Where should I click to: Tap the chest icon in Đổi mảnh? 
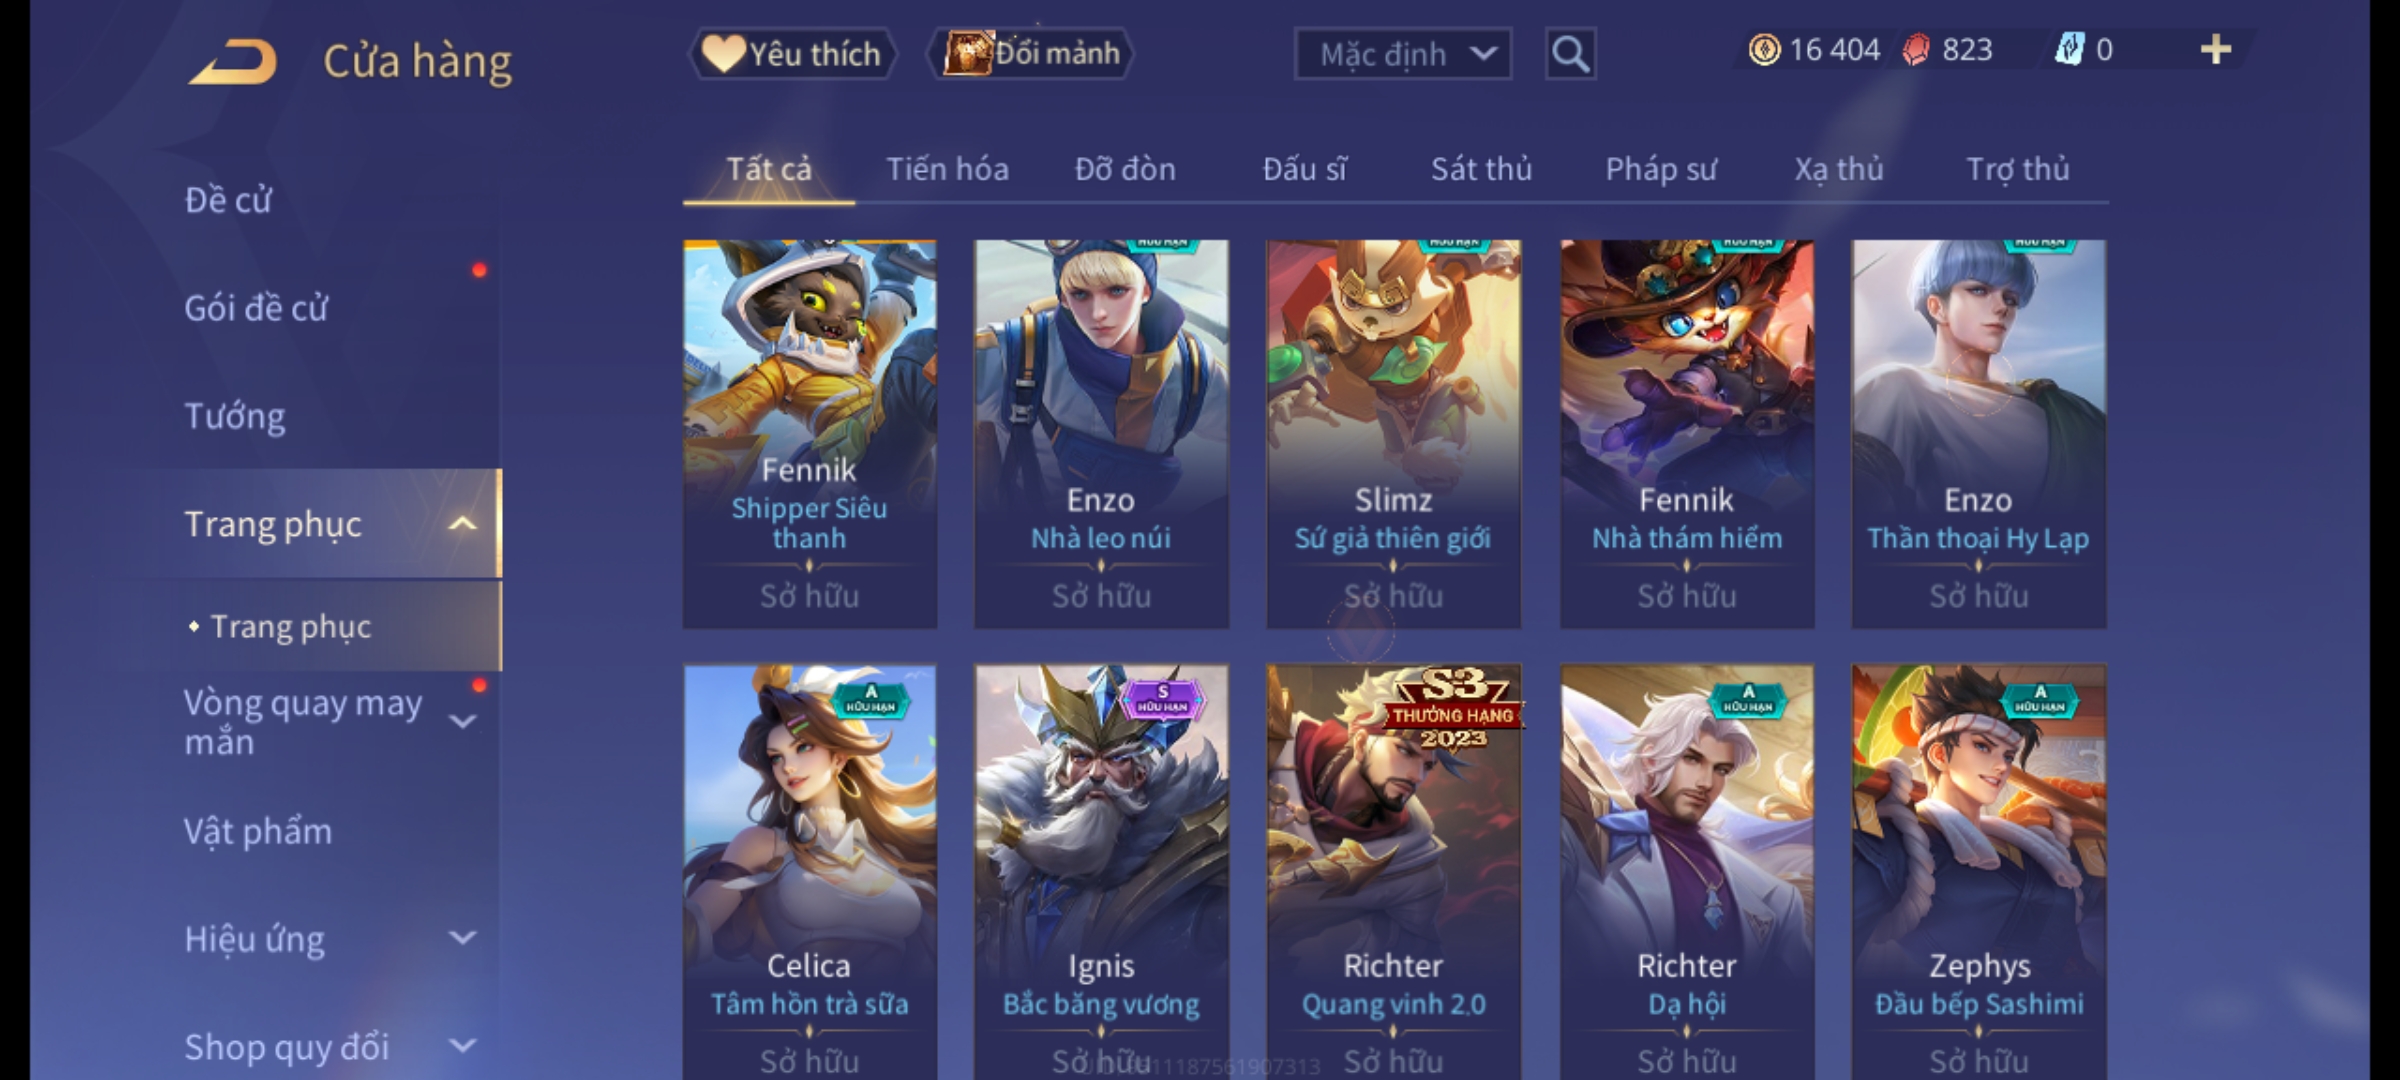967,53
